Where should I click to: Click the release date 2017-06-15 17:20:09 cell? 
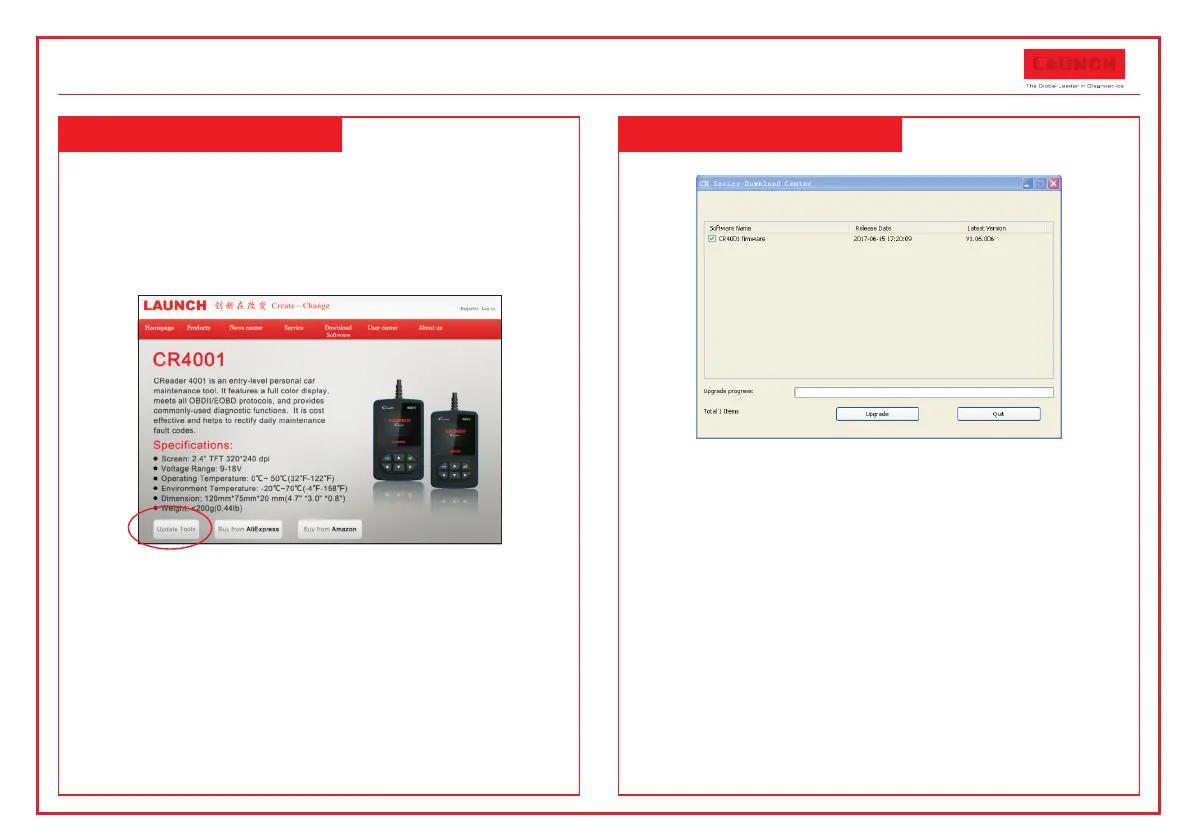coord(883,238)
